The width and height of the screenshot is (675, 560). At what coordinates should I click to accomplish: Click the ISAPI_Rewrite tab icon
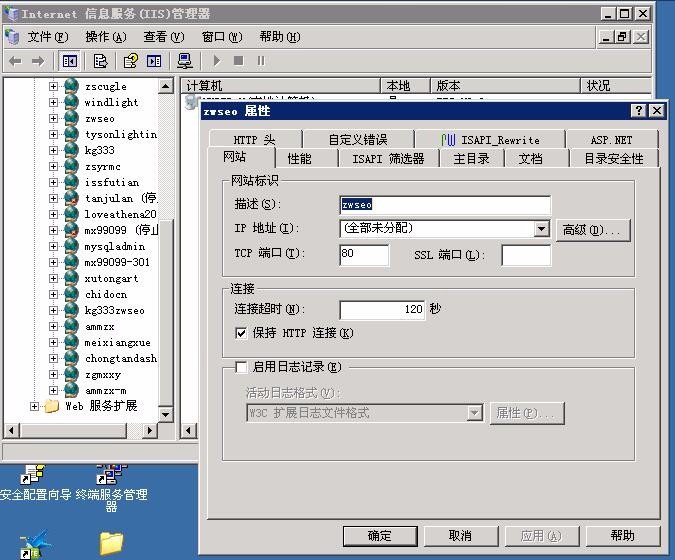point(449,139)
